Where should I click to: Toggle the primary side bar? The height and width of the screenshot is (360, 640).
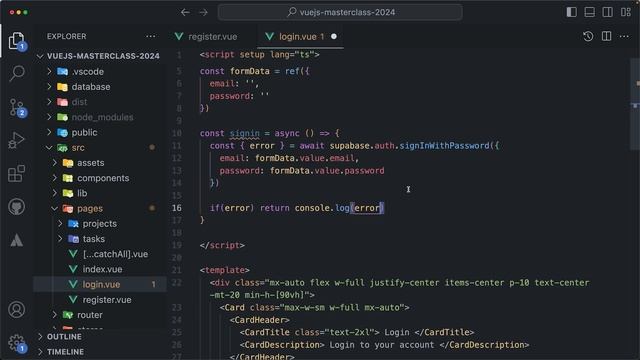pyautogui.click(x=571, y=12)
